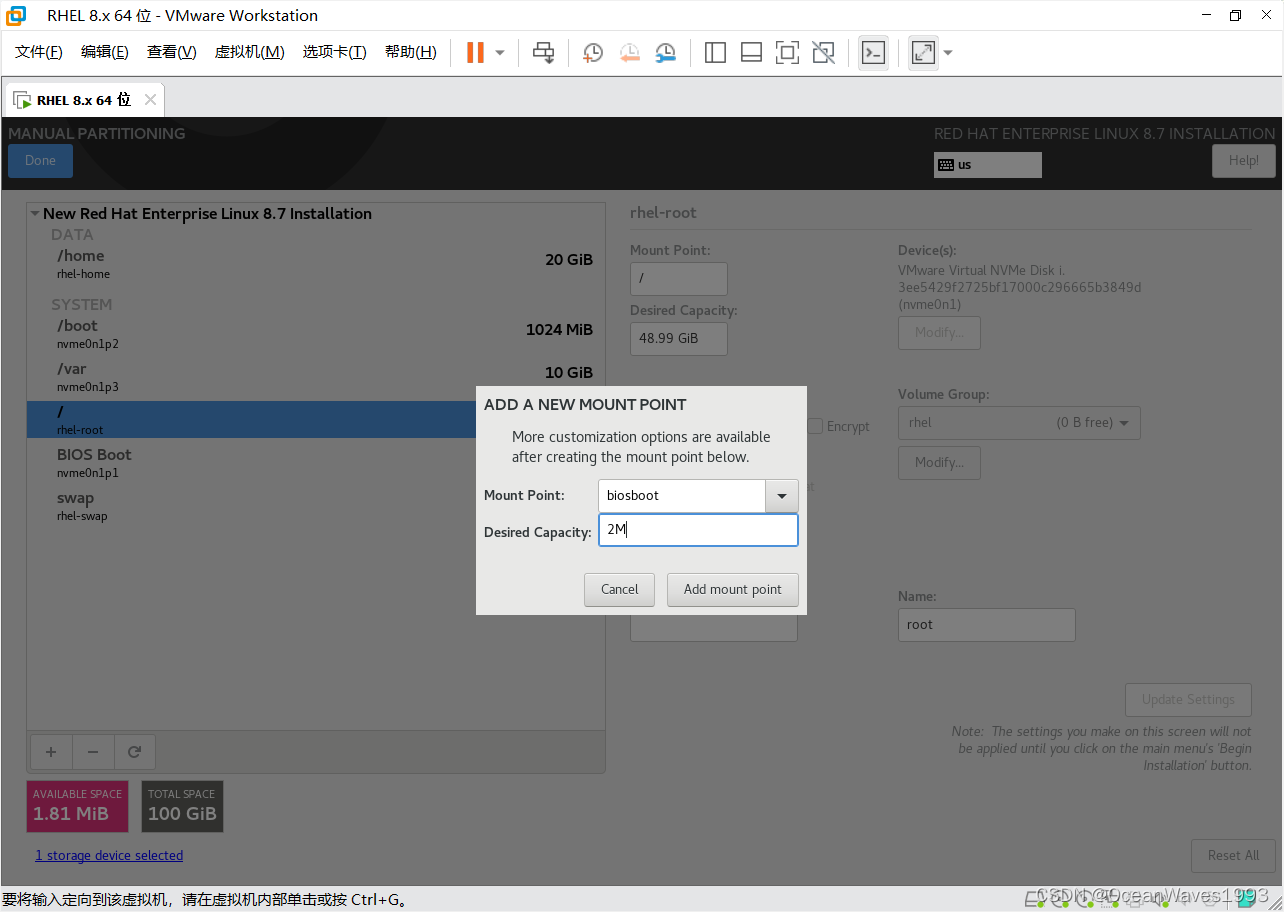Click Cancel in the mount point dialog
The width and height of the screenshot is (1284, 912).
pos(619,590)
